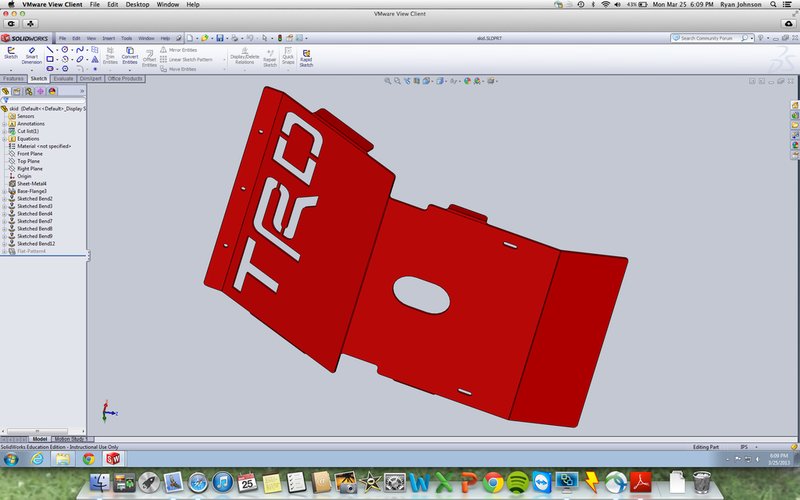
Task: Choose the Circle sketch tool
Action: pos(65,49)
